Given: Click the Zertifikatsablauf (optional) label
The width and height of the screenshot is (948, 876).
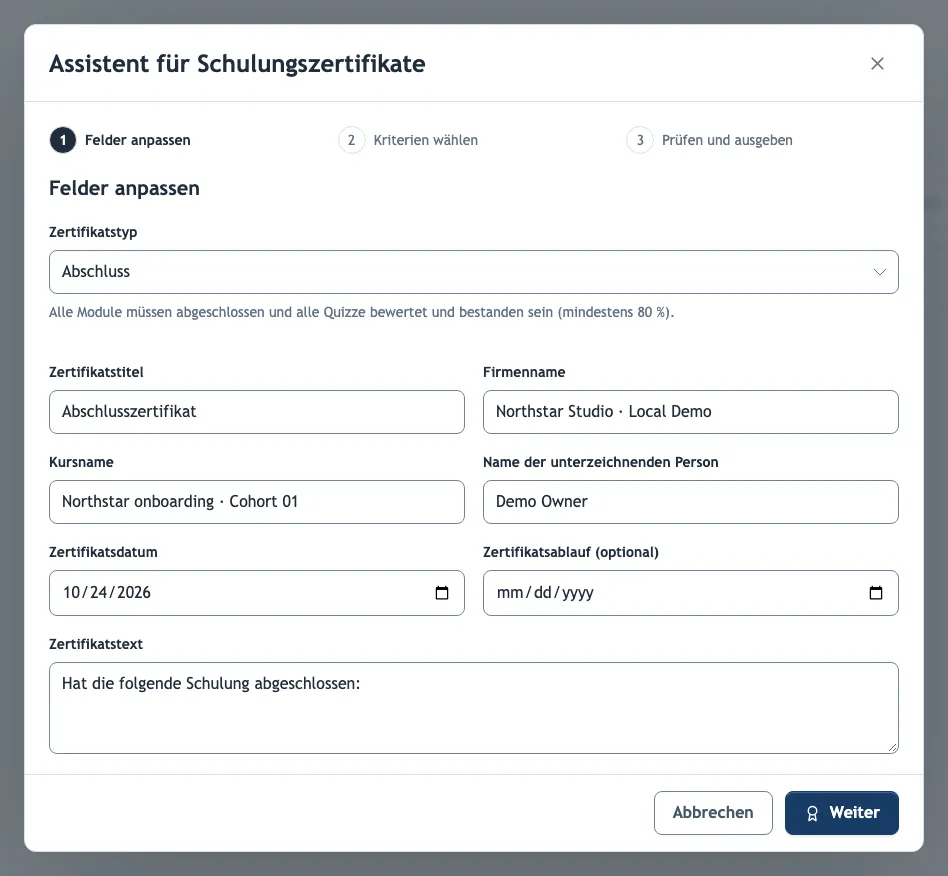Looking at the screenshot, I should coord(571,552).
